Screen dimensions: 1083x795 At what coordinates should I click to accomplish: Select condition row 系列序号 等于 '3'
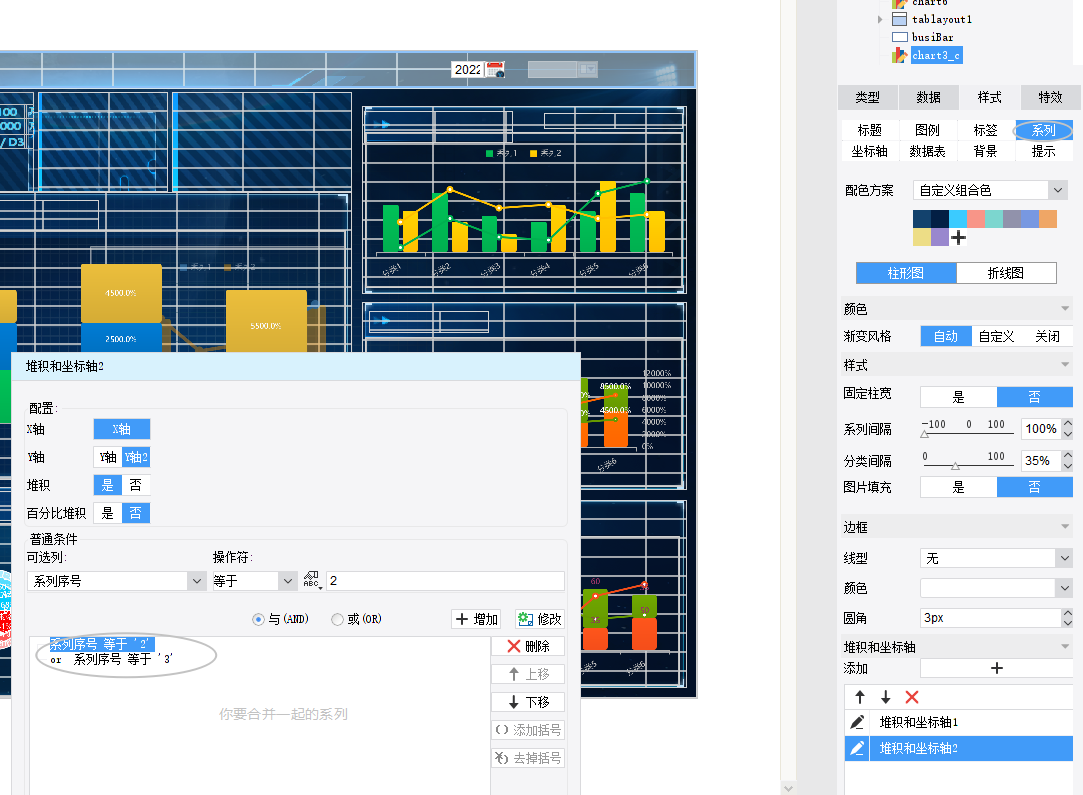(x=122, y=659)
